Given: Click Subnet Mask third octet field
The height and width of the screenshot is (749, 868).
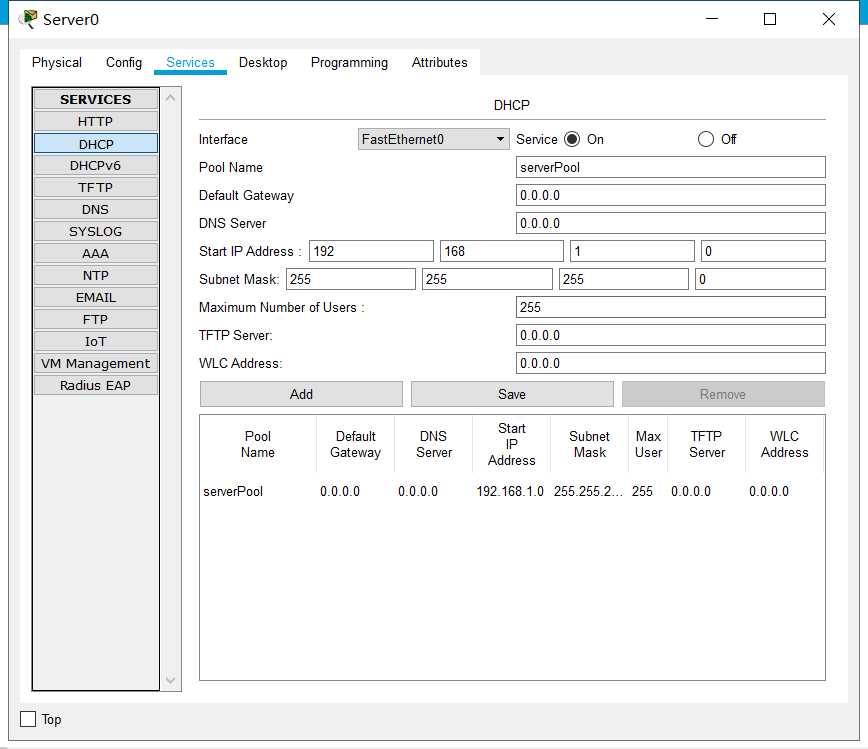Looking at the screenshot, I should pos(624,279).
